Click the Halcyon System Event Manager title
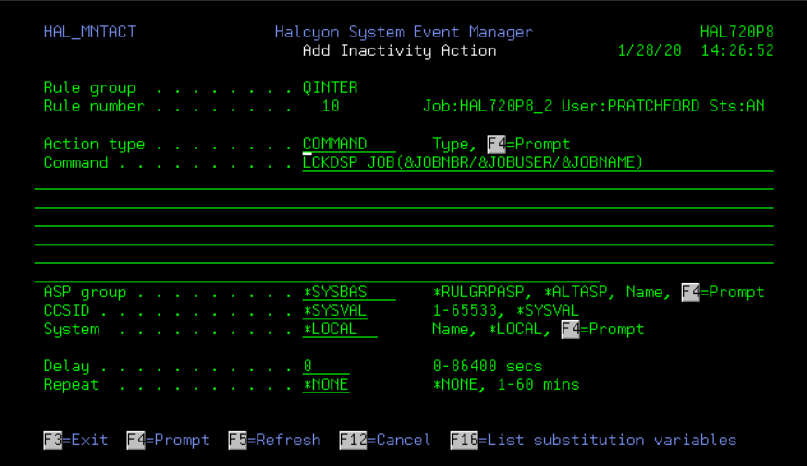The height and width of the screenshot is (466, 807). (404, 32)
